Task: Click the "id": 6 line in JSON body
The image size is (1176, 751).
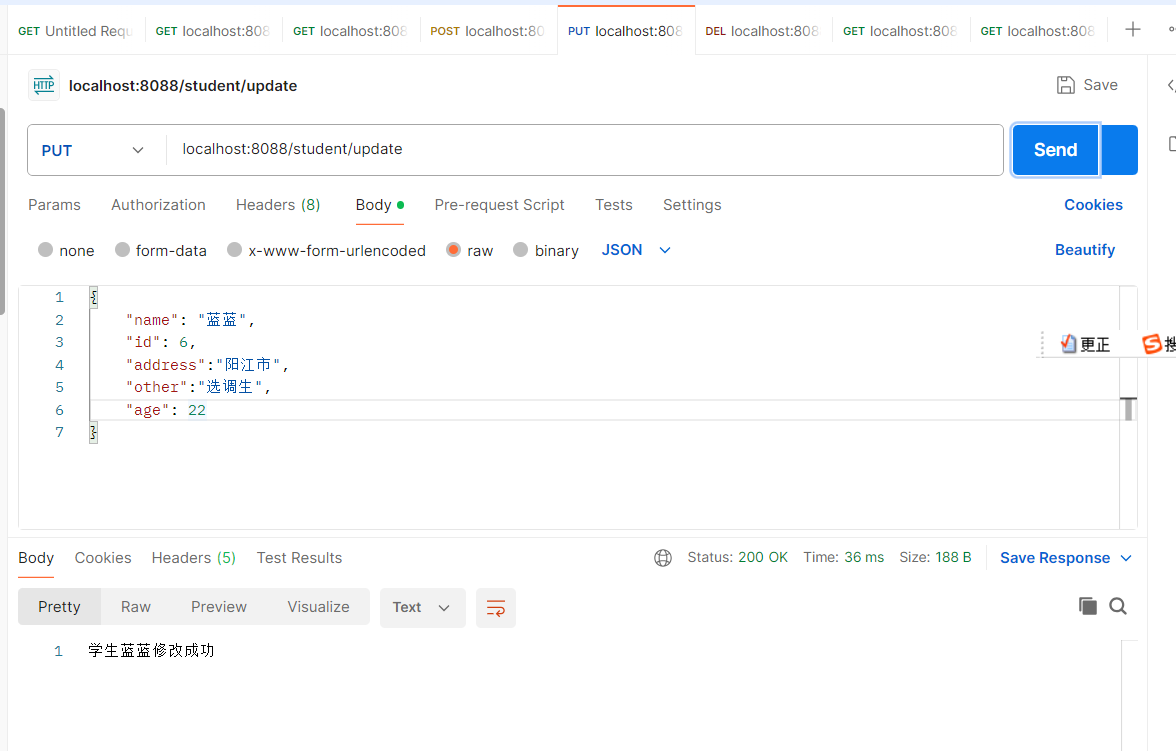Action: (x=161, y=342)
